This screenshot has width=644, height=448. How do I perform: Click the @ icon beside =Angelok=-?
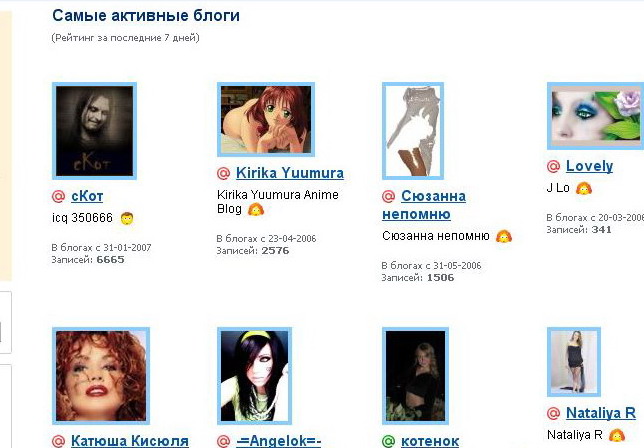(x=223, y=441)
